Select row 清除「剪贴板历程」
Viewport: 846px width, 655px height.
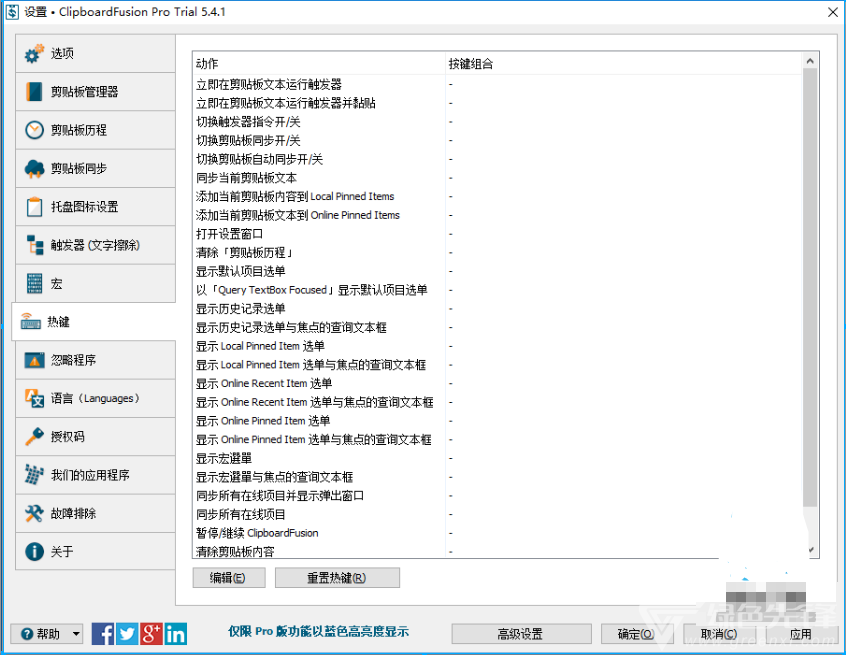[497, 253]
